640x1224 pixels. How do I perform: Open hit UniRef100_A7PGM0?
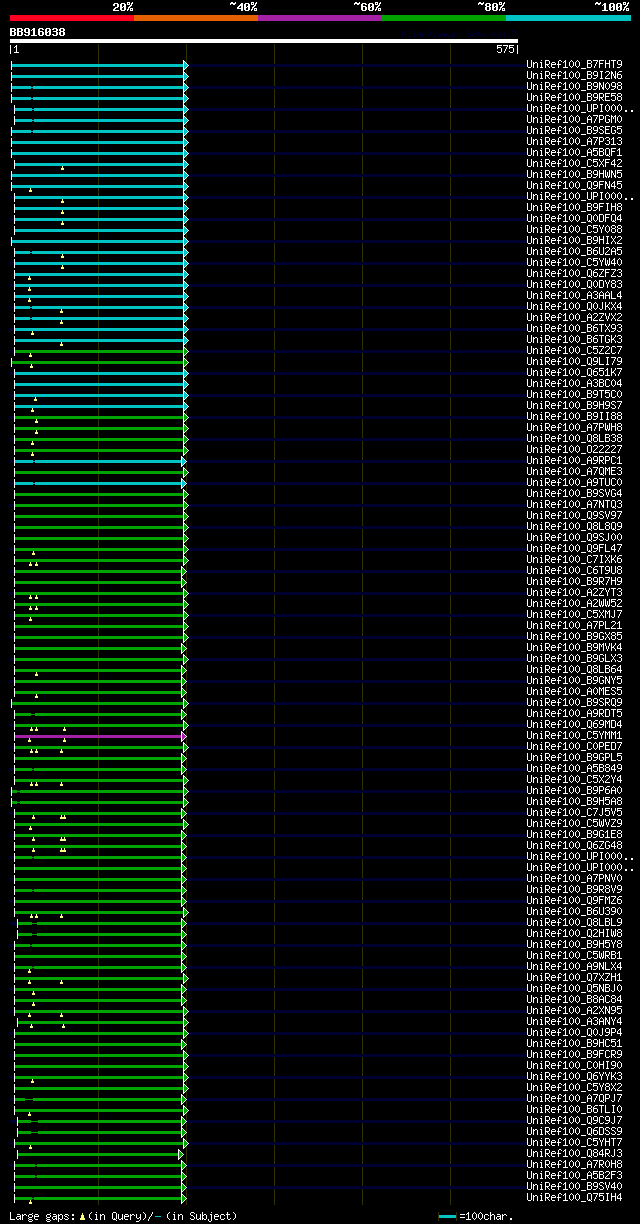coord(574,120)
